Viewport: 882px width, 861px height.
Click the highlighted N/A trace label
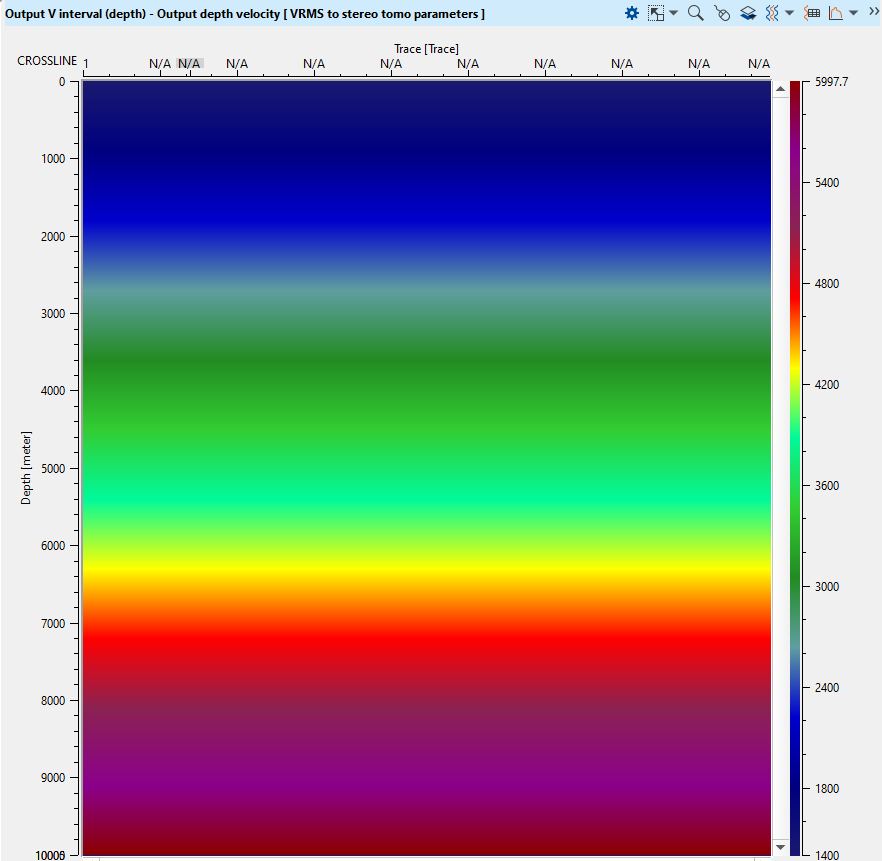(x=189, y=63)
